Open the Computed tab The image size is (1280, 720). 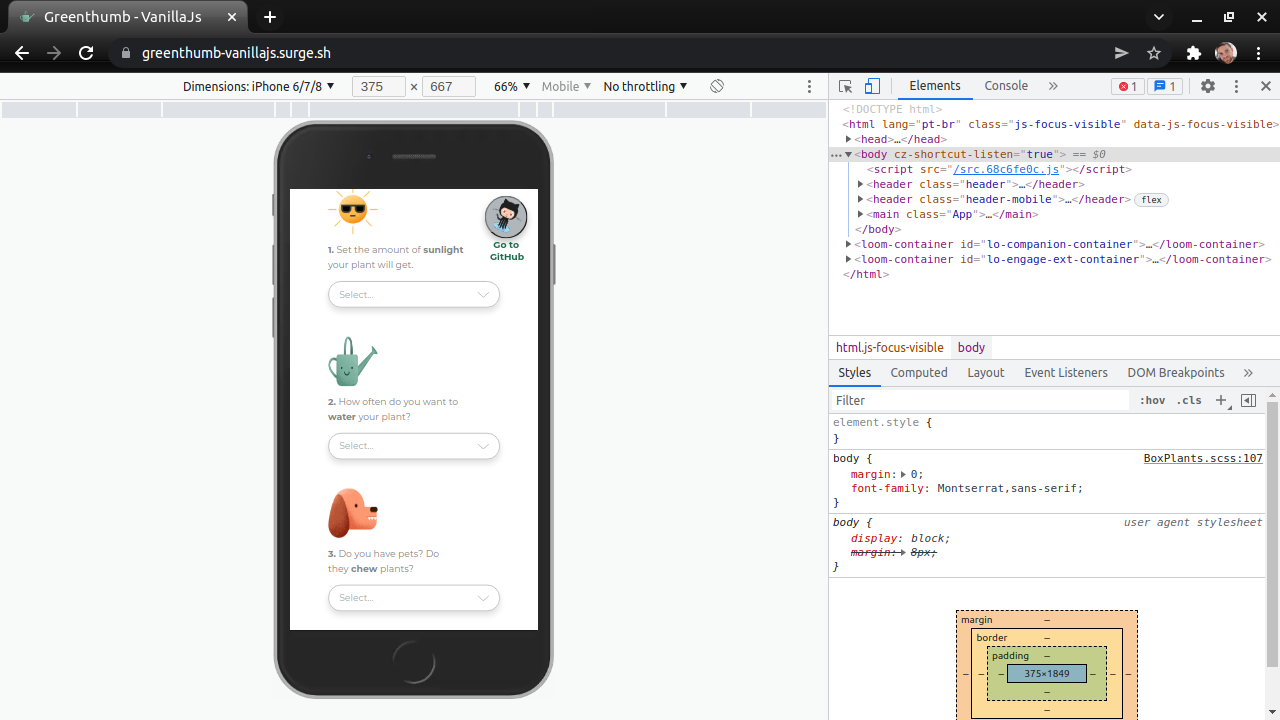click(919, 372)
